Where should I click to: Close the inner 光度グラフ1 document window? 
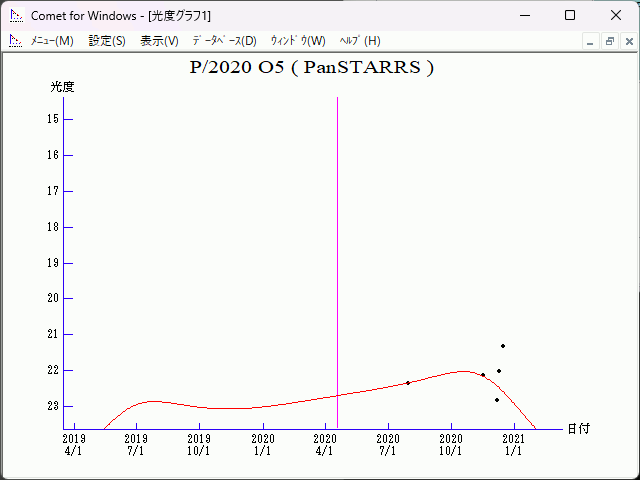(x=628, y=42)
